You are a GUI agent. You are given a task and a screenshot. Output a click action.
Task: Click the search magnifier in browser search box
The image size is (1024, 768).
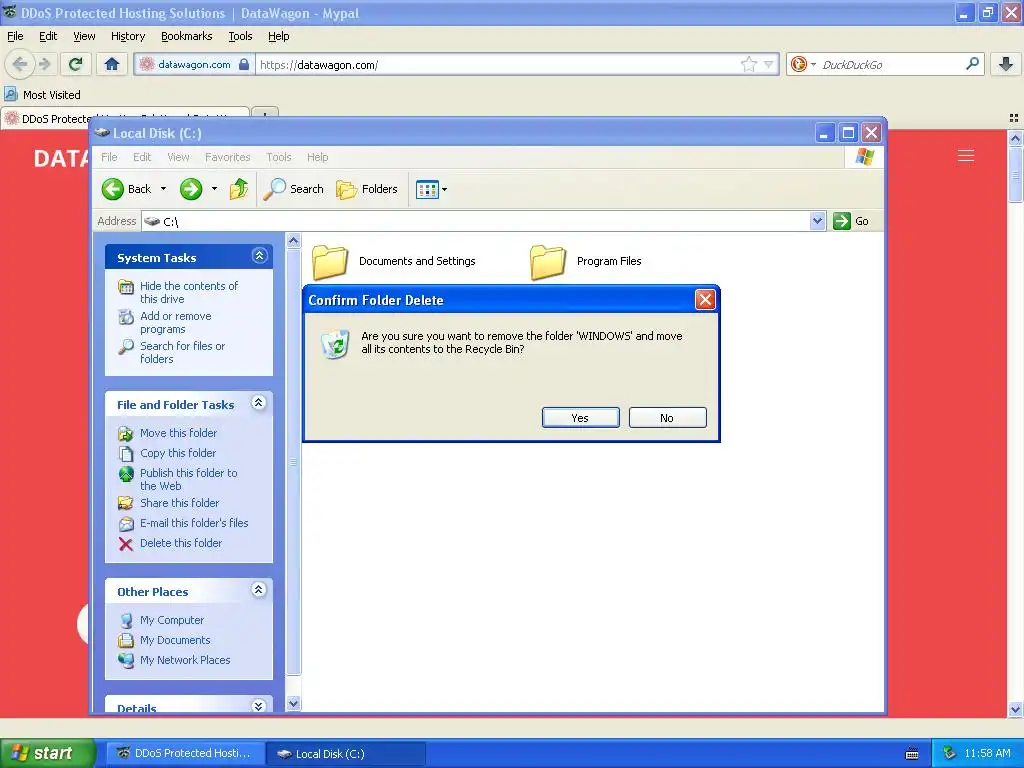972,63
